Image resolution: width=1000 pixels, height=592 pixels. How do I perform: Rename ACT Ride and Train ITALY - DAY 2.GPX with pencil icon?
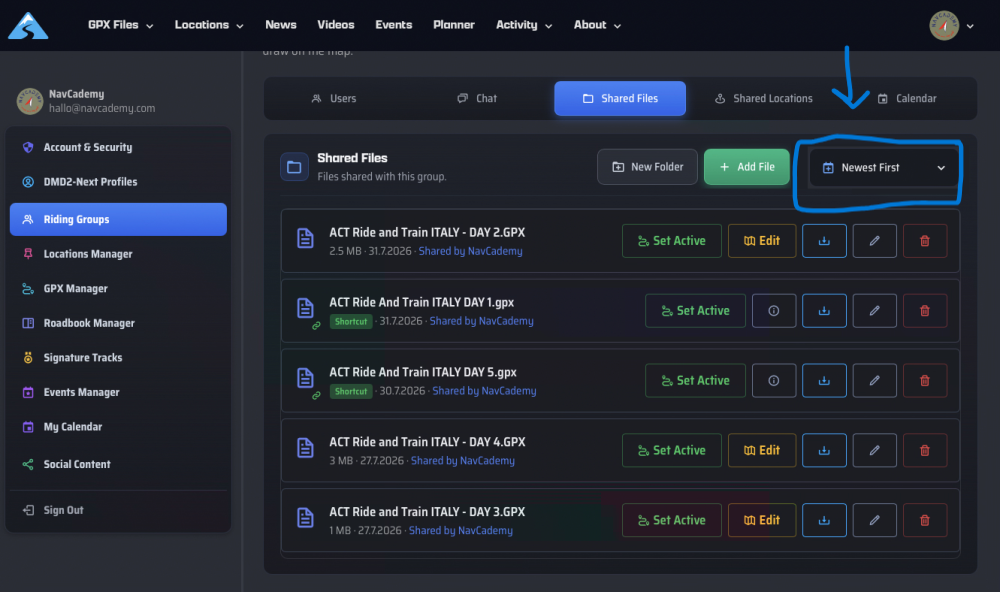click(x=874, y=240)
